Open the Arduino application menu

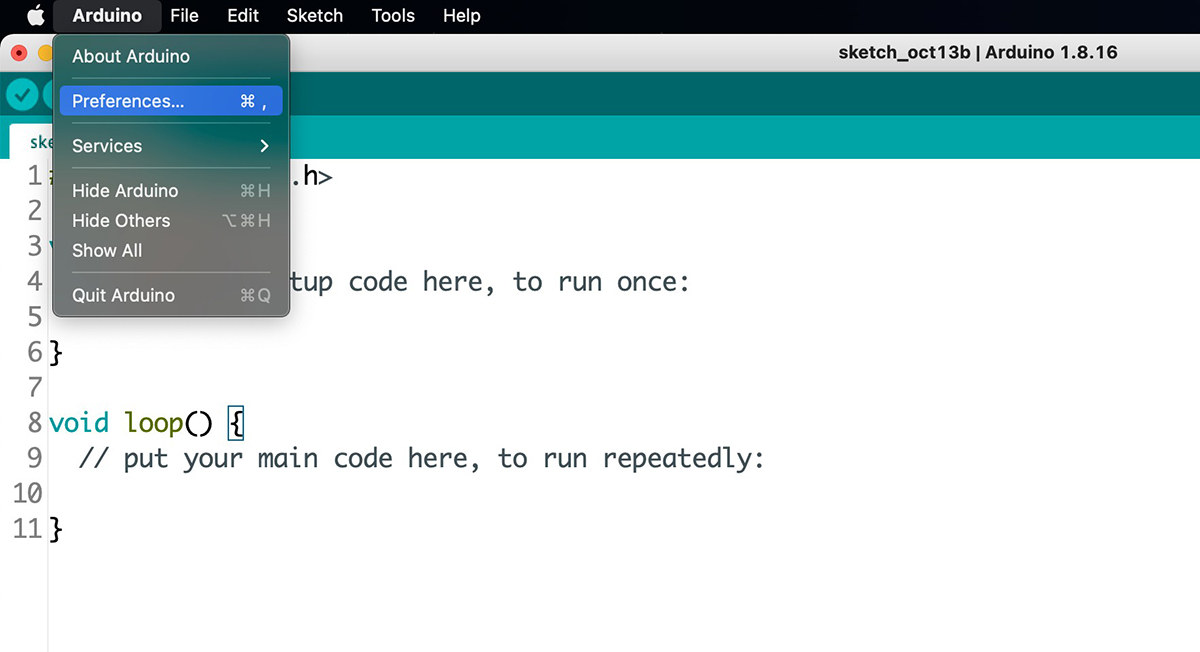tap(107, 15)
